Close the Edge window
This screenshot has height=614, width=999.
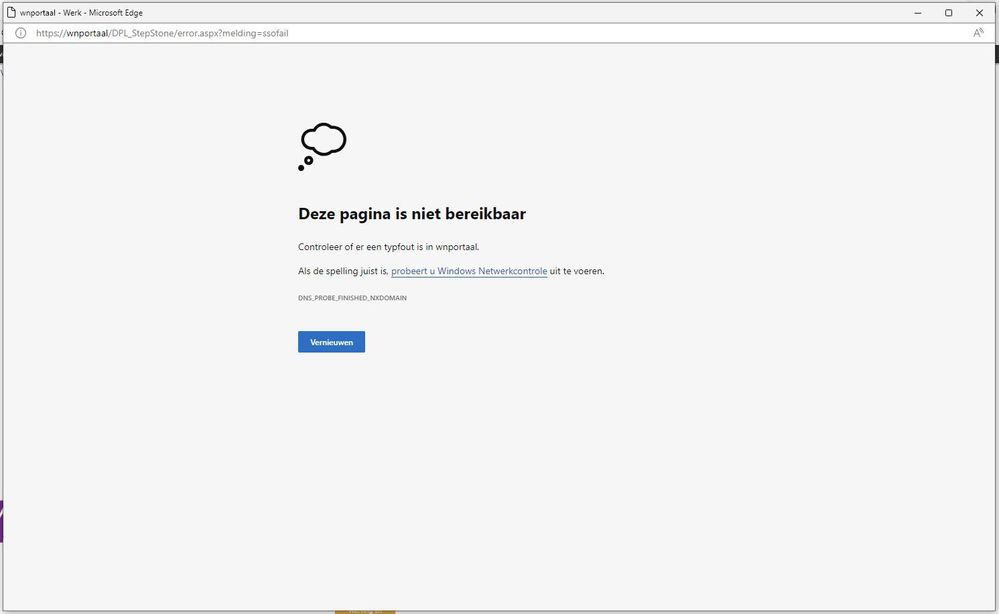point(979,13)
